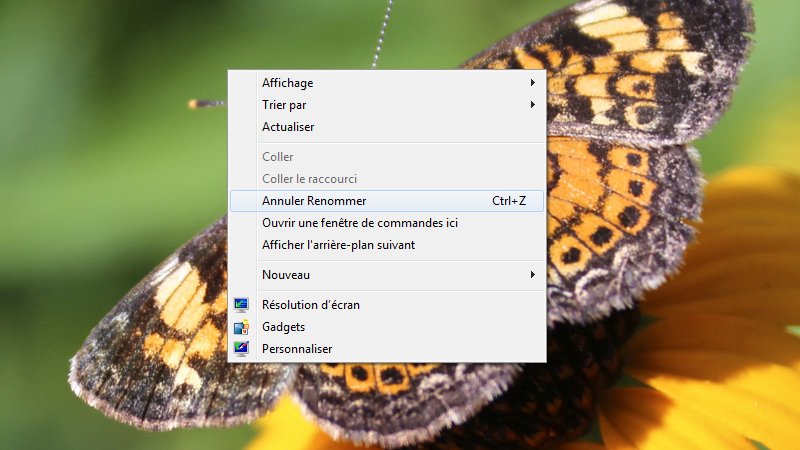Open the Nouveau menu entry

coord(387,274)
